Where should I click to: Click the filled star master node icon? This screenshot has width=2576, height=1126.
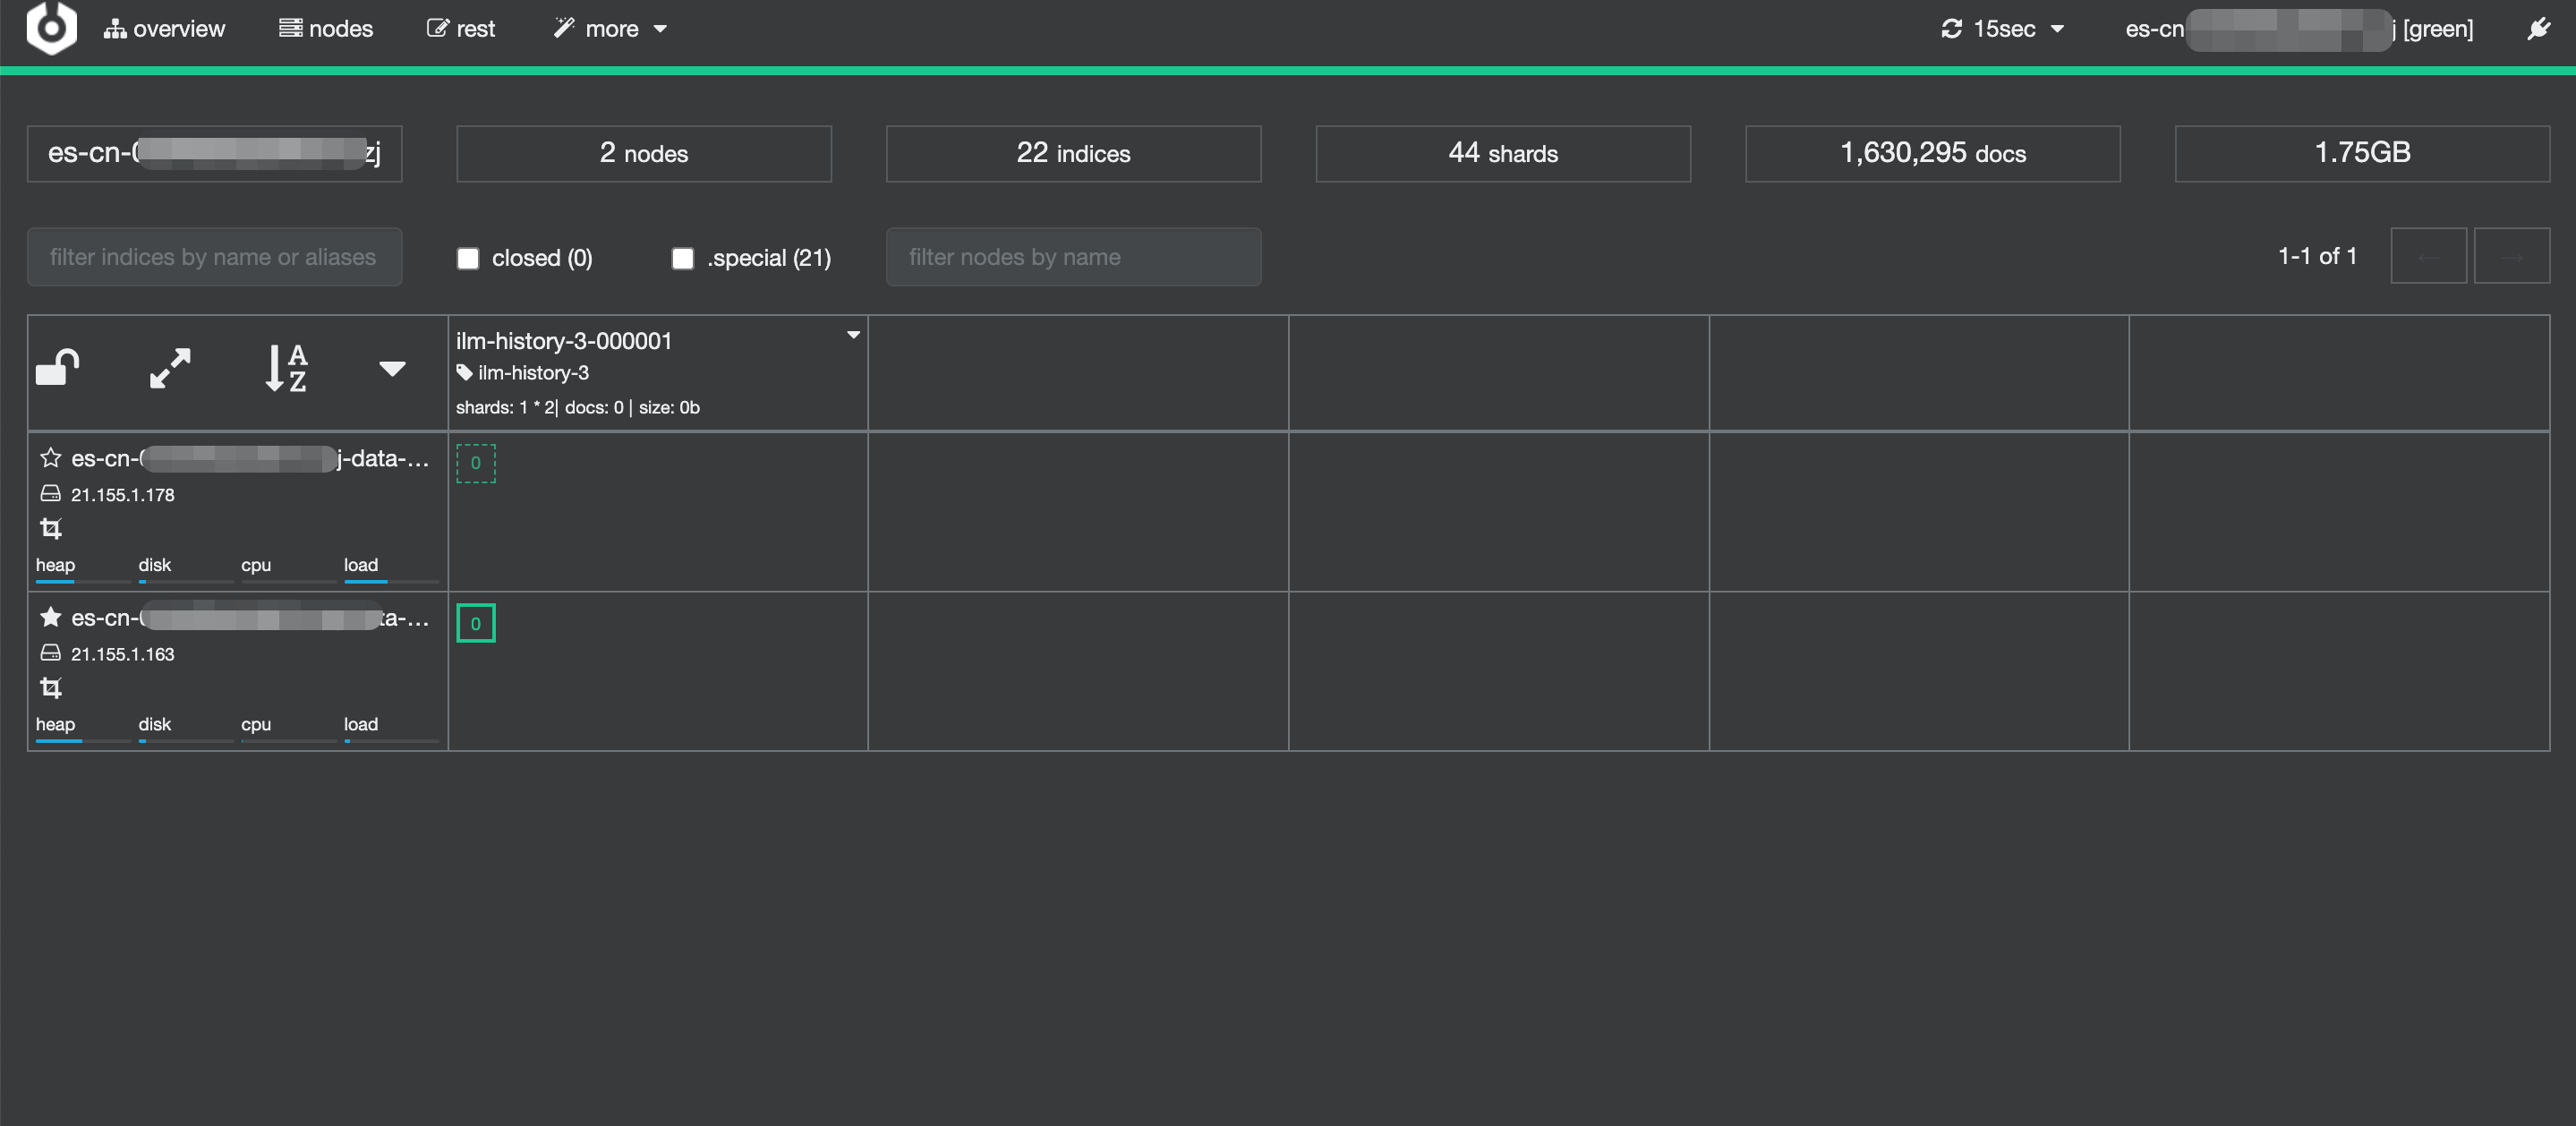tap(51, 617)
